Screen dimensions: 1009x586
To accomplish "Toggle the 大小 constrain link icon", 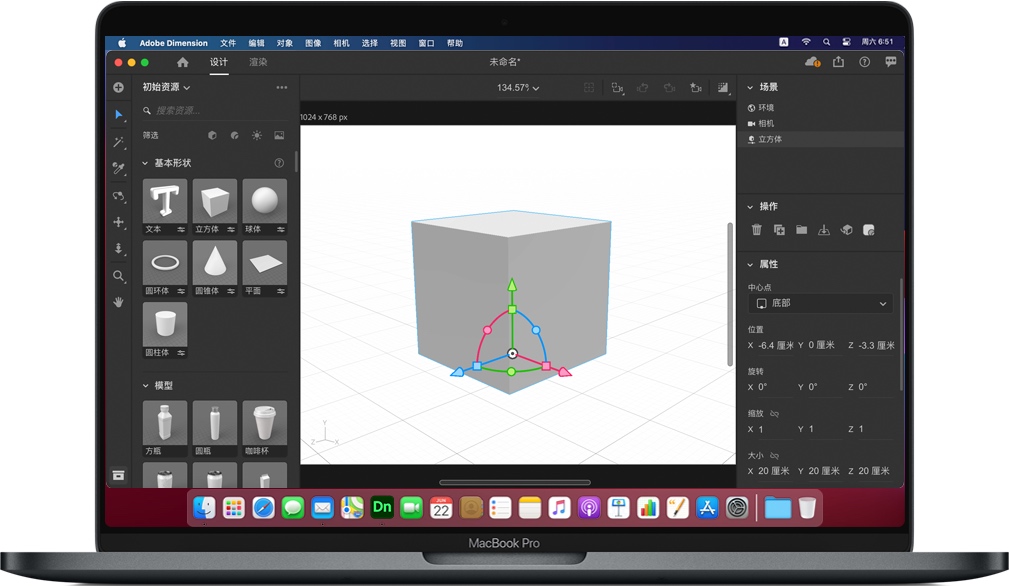I will [774, 455].
